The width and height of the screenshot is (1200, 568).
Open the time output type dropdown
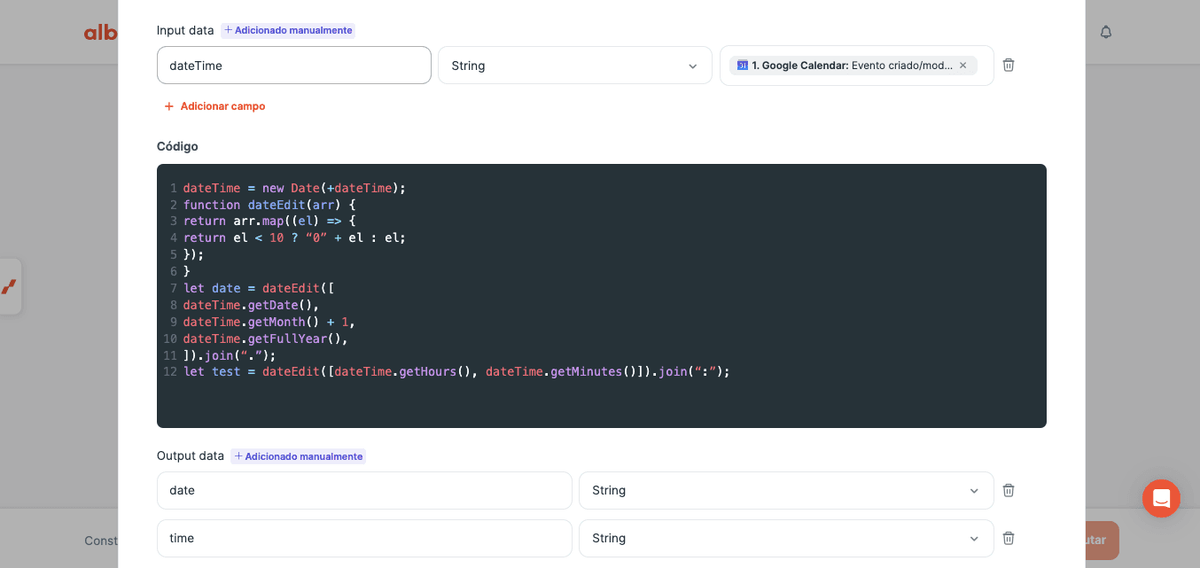point(786,538)
